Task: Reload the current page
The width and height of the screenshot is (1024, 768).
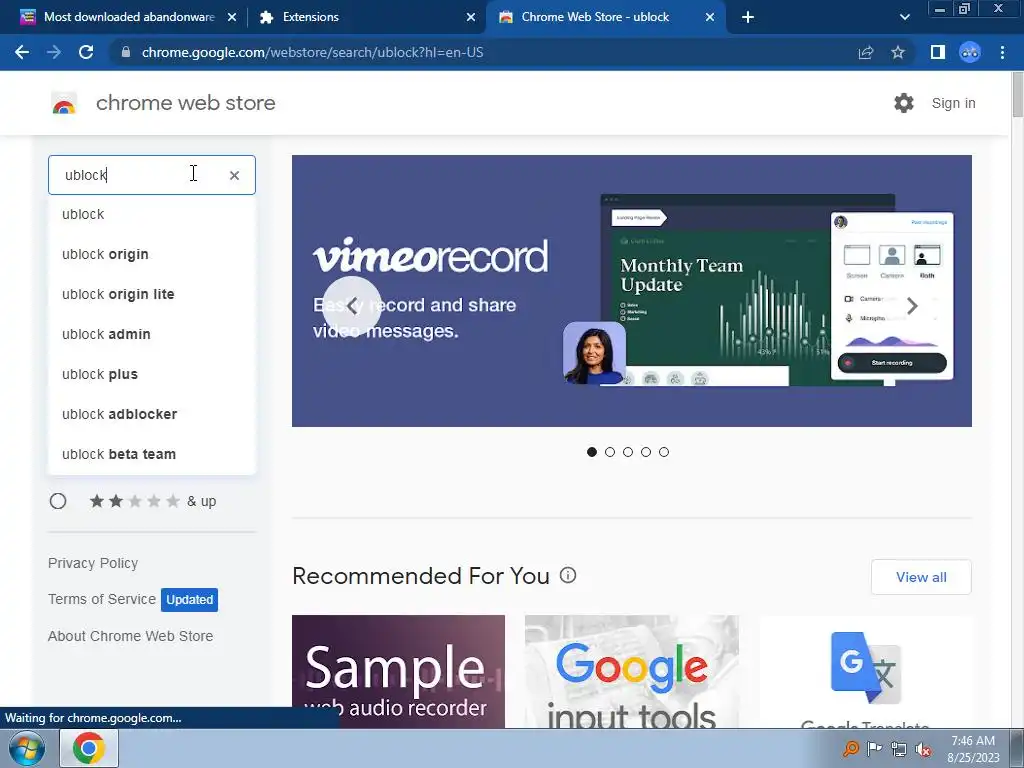Action: coord(86,52)
